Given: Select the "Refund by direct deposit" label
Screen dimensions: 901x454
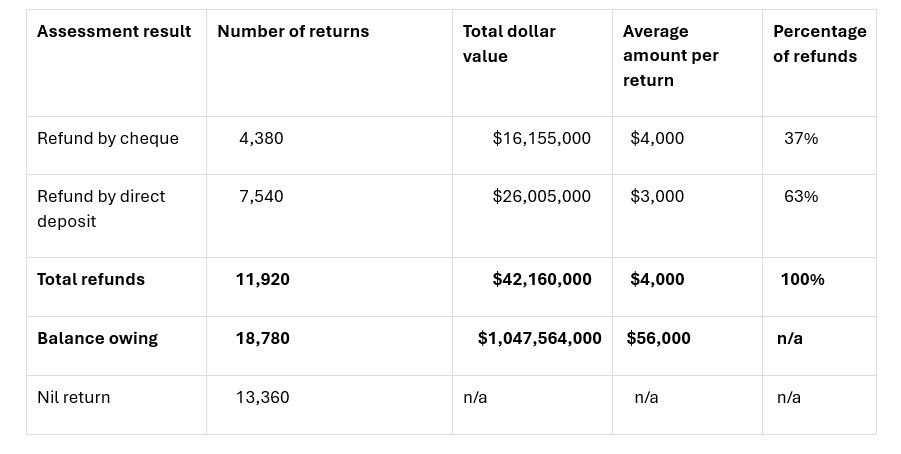Looking at the screenshot, I should pos(101,209).
